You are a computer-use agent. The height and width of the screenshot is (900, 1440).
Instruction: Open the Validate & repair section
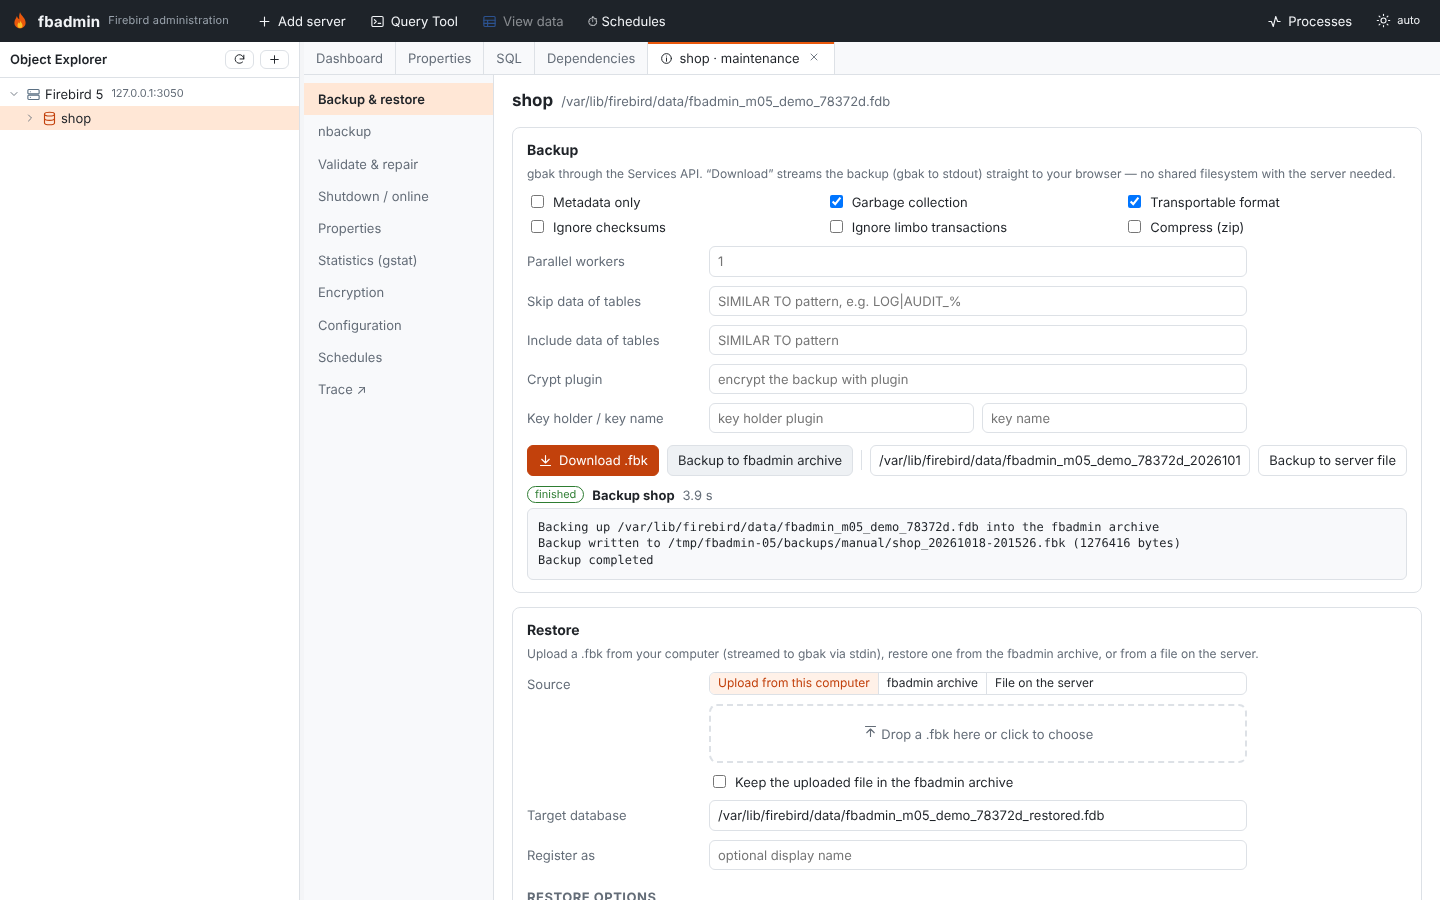tap(398, 164)
